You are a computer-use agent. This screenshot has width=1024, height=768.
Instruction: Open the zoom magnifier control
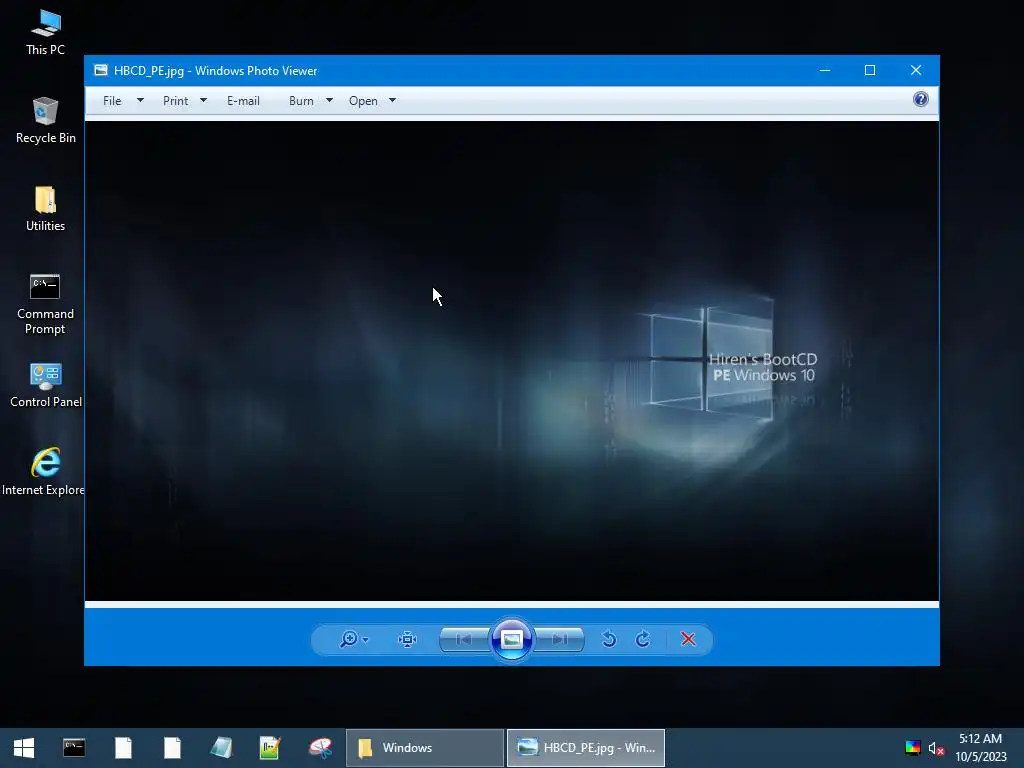tap(349, 639)
